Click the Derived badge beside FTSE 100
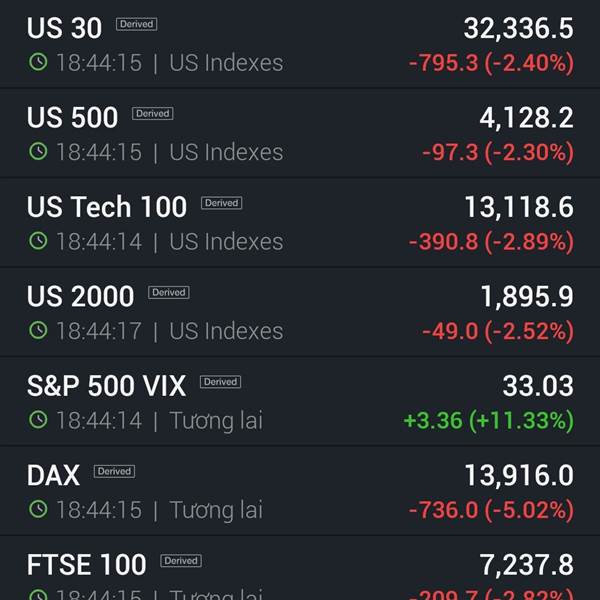Screen dimensions: 600x600 pos(181,561)
